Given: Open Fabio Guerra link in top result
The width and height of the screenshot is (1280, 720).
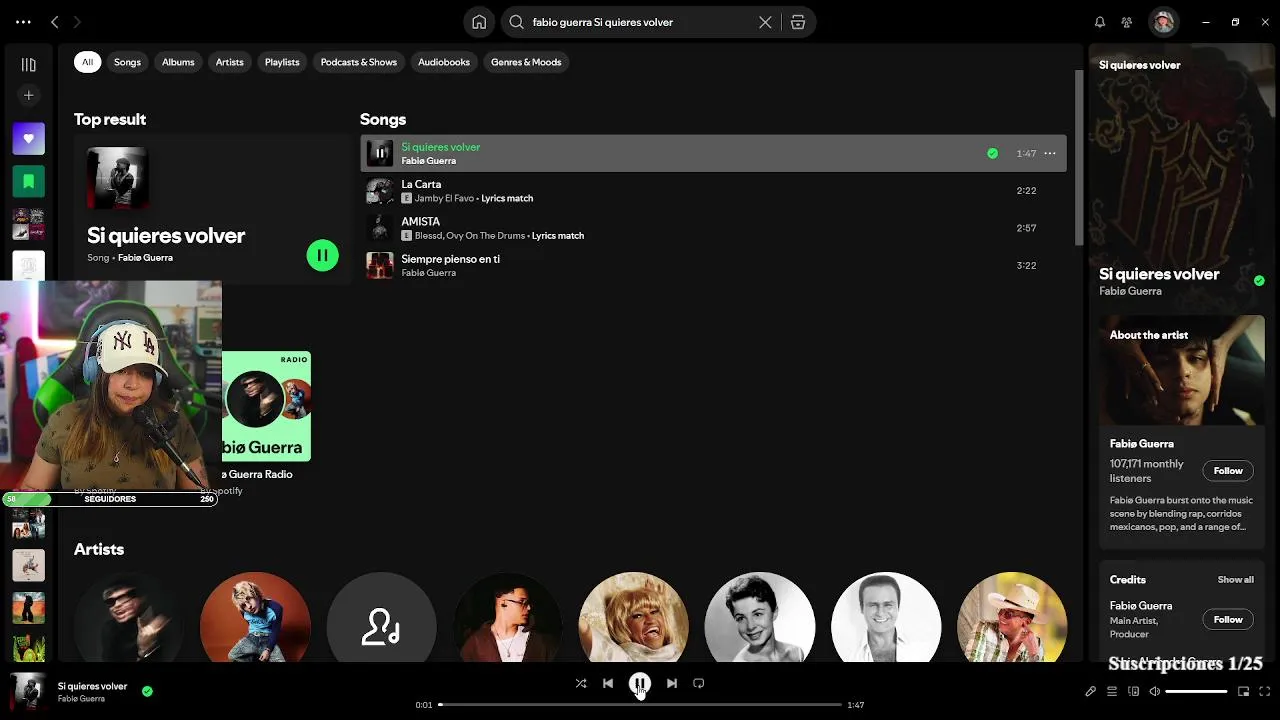Looking at the screenshot, I should (145, 258).
